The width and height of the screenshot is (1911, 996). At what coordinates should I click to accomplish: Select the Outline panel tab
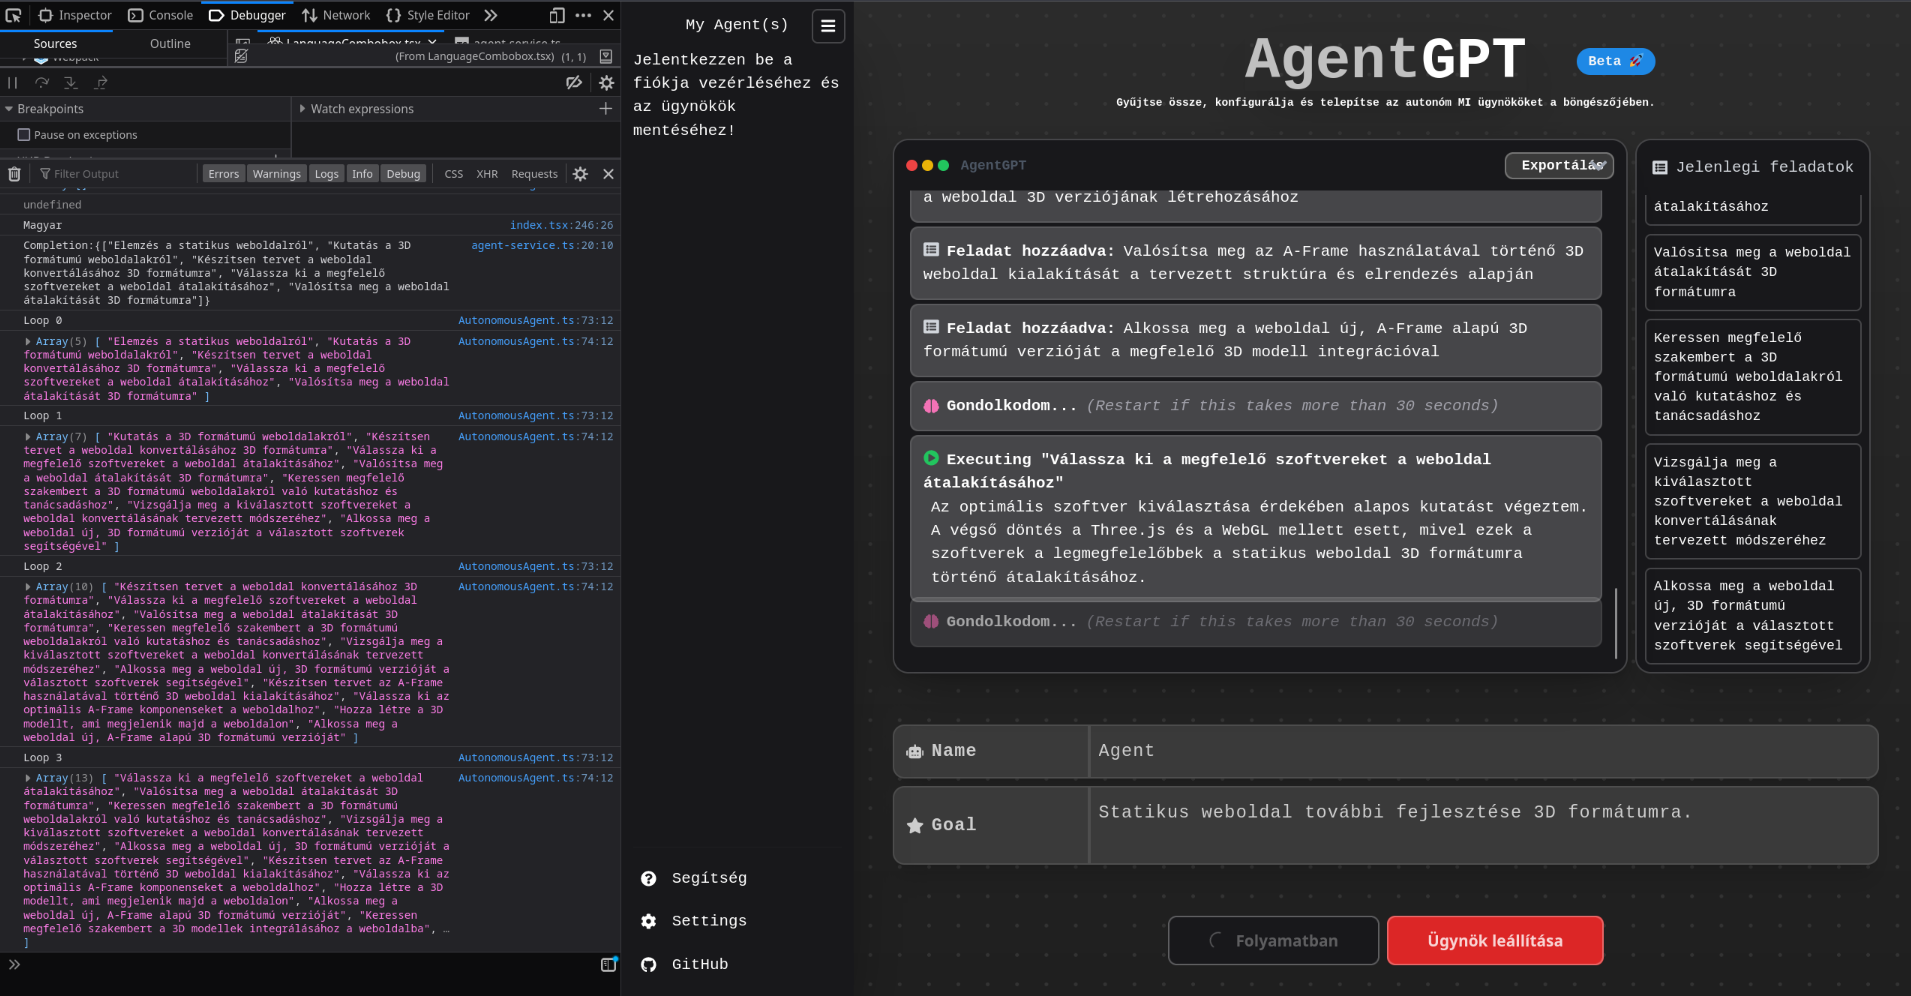tap(170, 44)
